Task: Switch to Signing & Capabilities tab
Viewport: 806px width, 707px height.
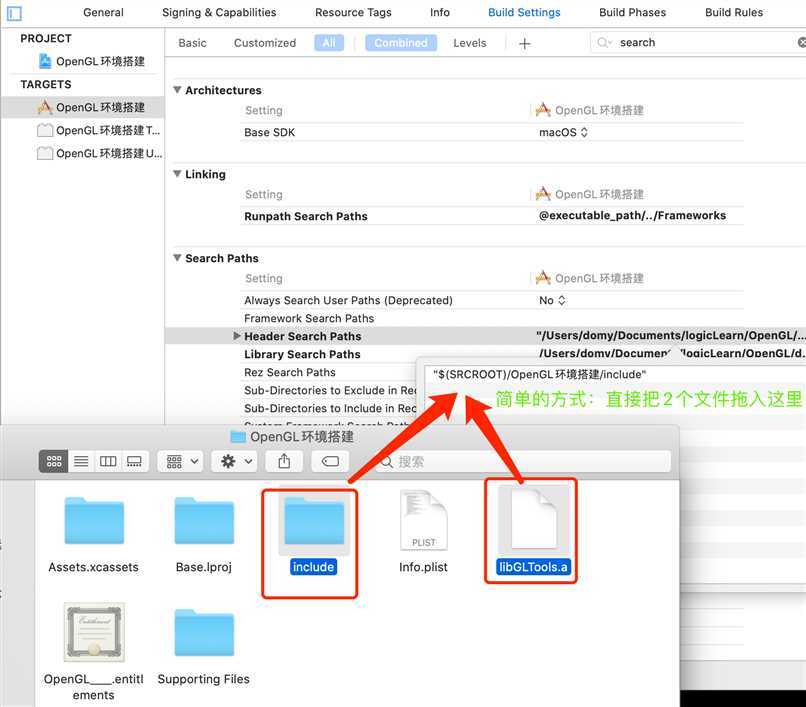Action: (x=219, y=12)
